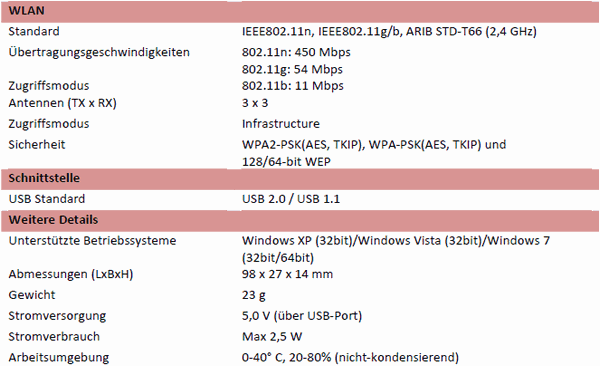Click the 98 x 27 x 14 mm value
This screenshot has height=366, width=600.
click(x=287, y=274)
